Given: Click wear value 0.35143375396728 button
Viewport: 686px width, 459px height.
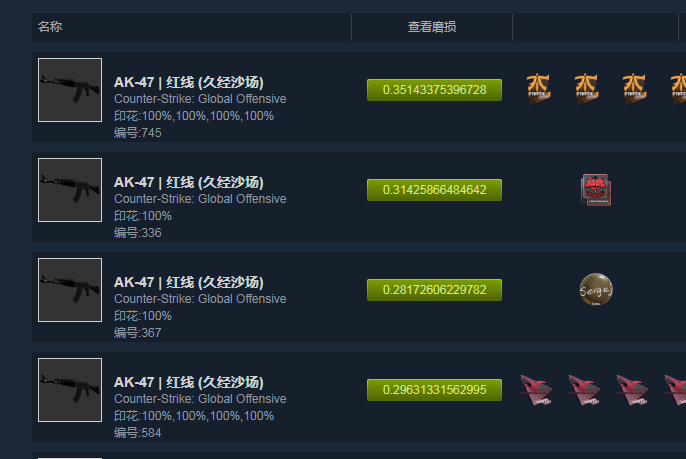Looking at the screenshot, I should pyautogui.click(x=434, y=90).
